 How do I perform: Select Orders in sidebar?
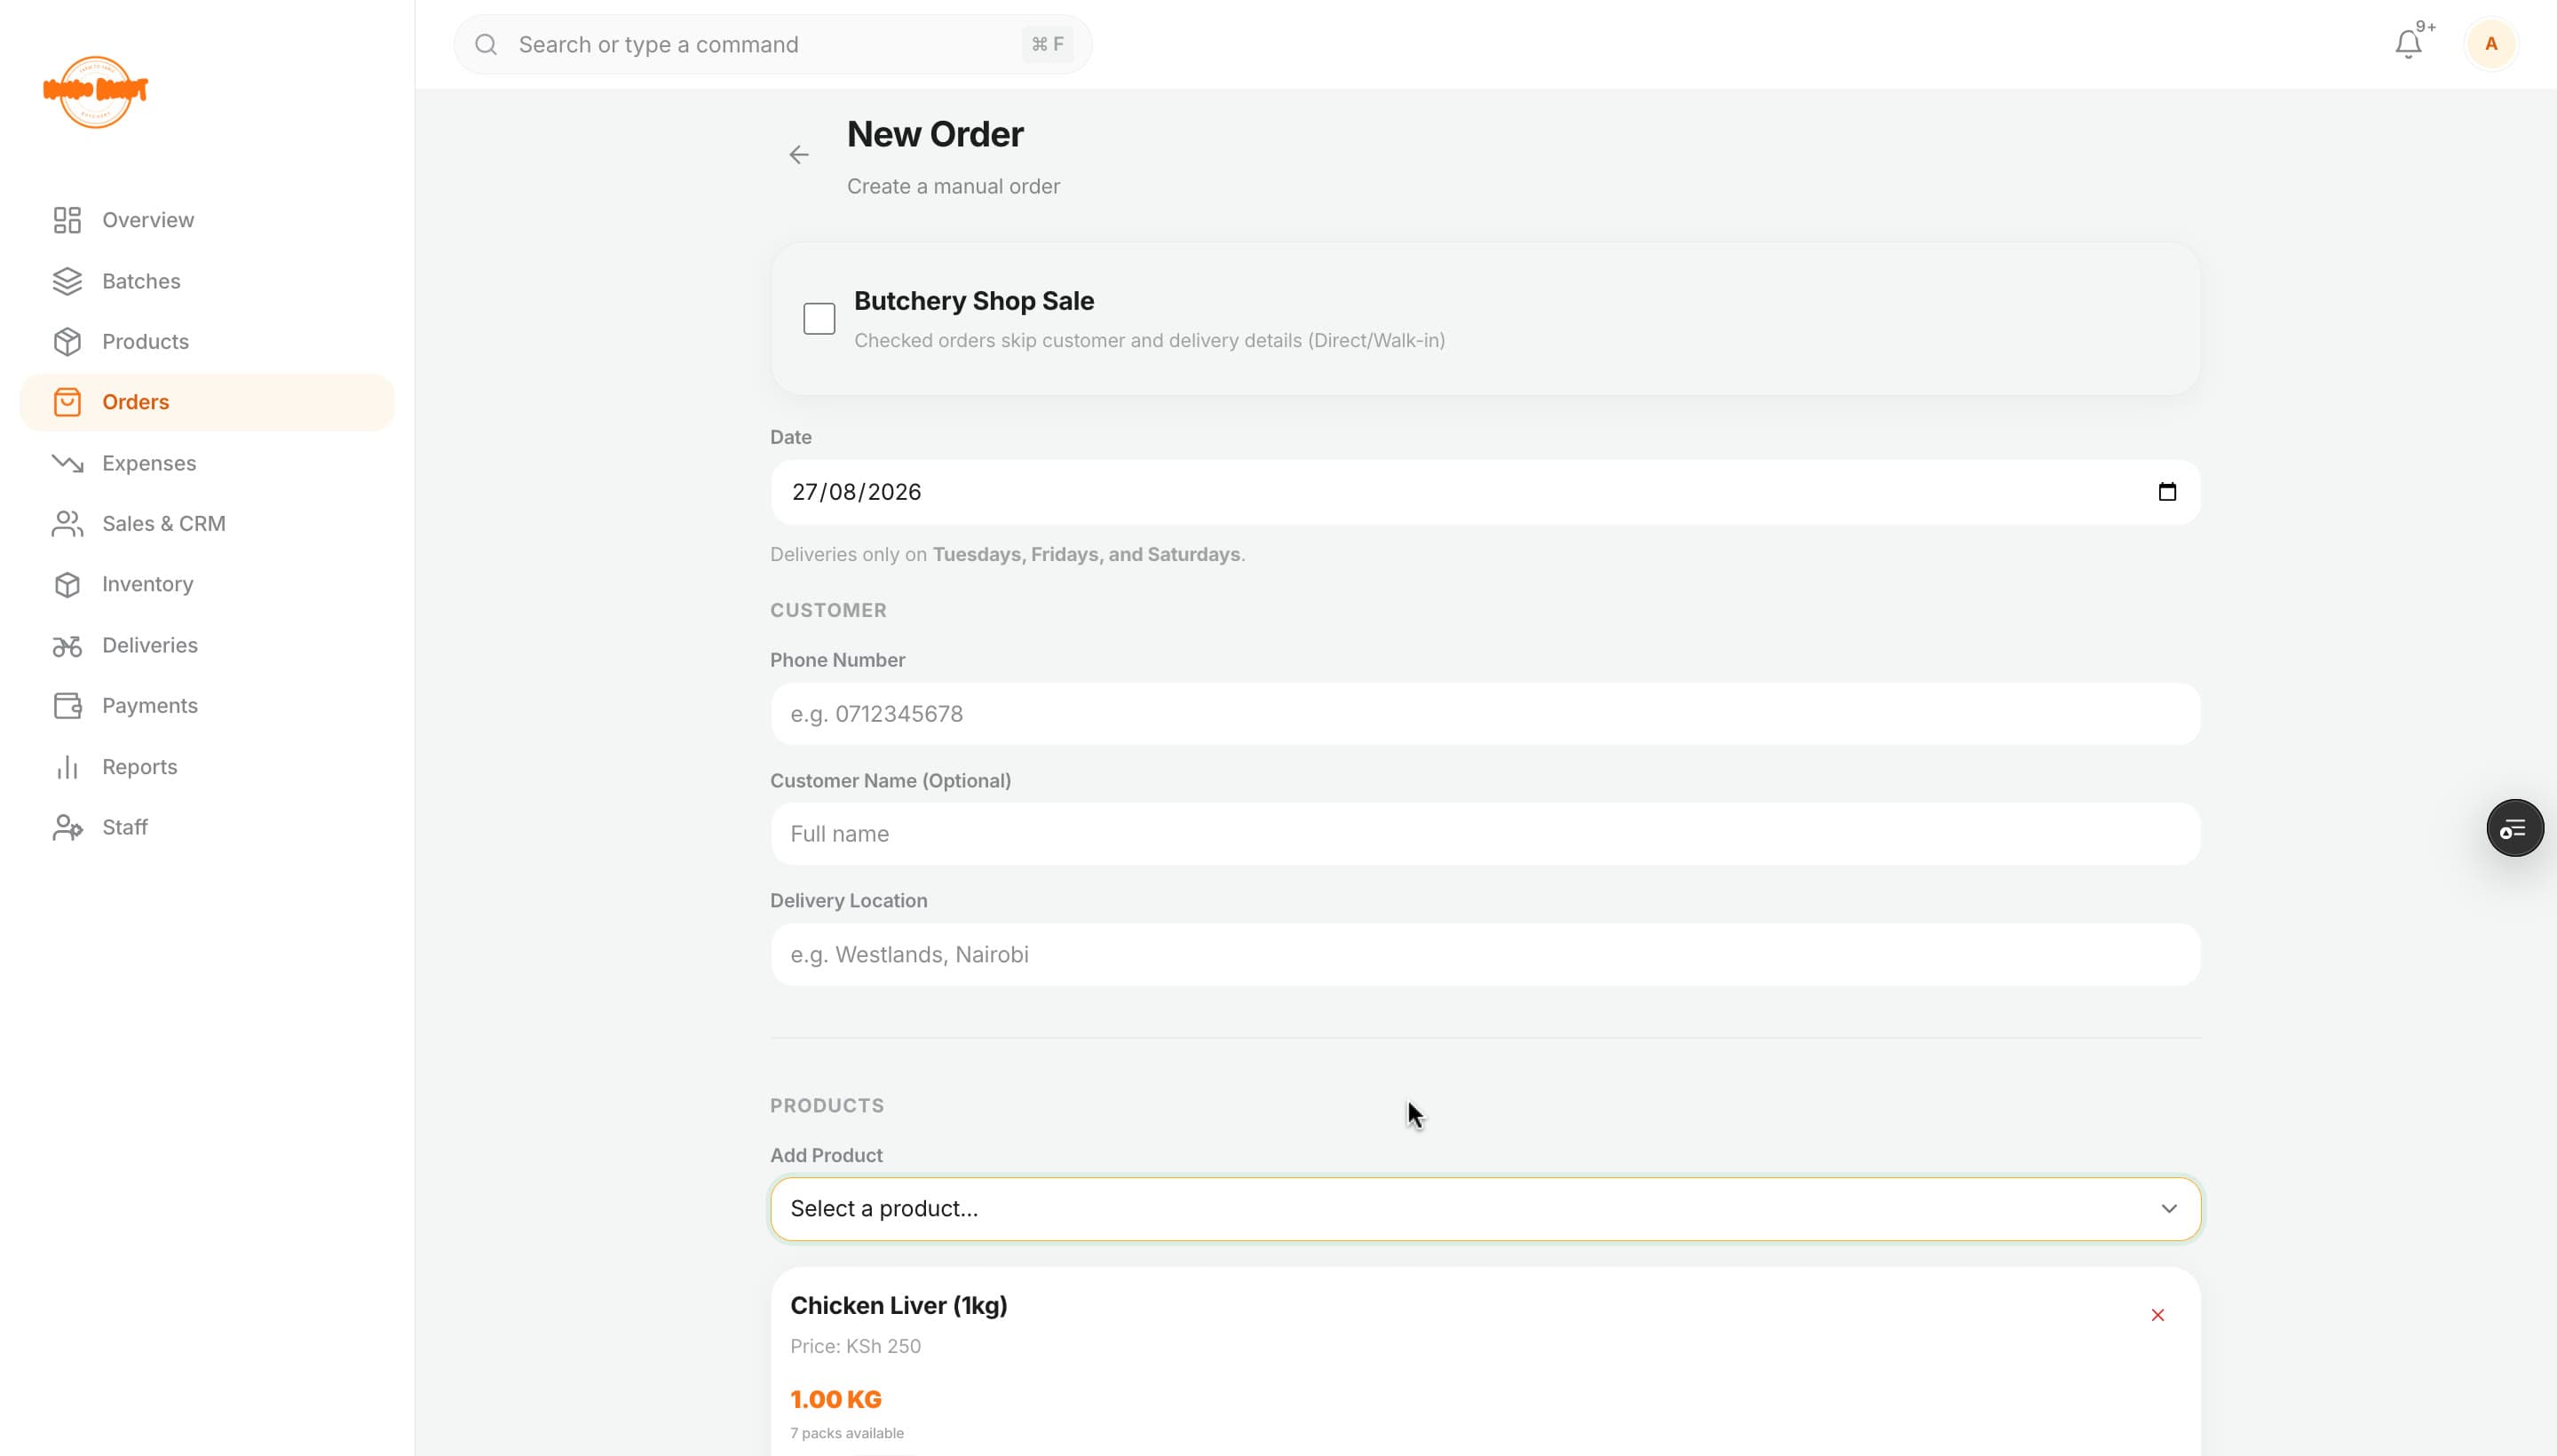coord(207,402)
